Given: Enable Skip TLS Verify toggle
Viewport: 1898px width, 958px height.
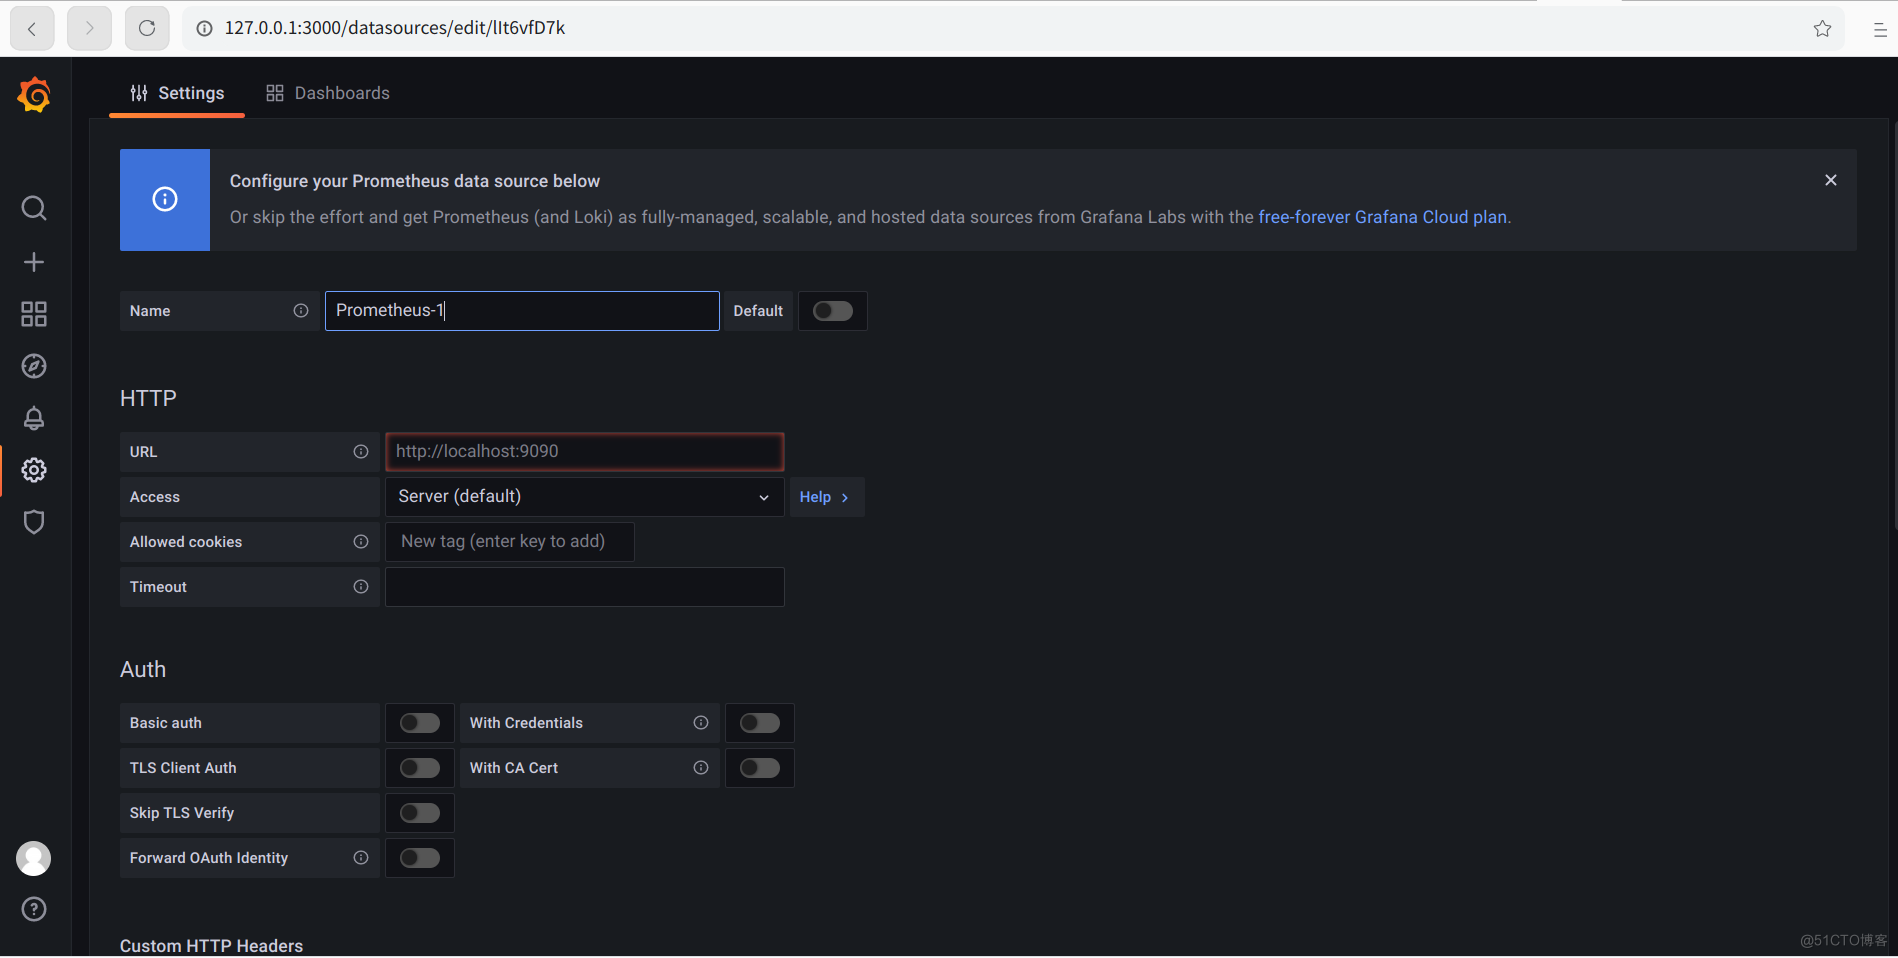Looking at the screenshot, I should point(420,813).
